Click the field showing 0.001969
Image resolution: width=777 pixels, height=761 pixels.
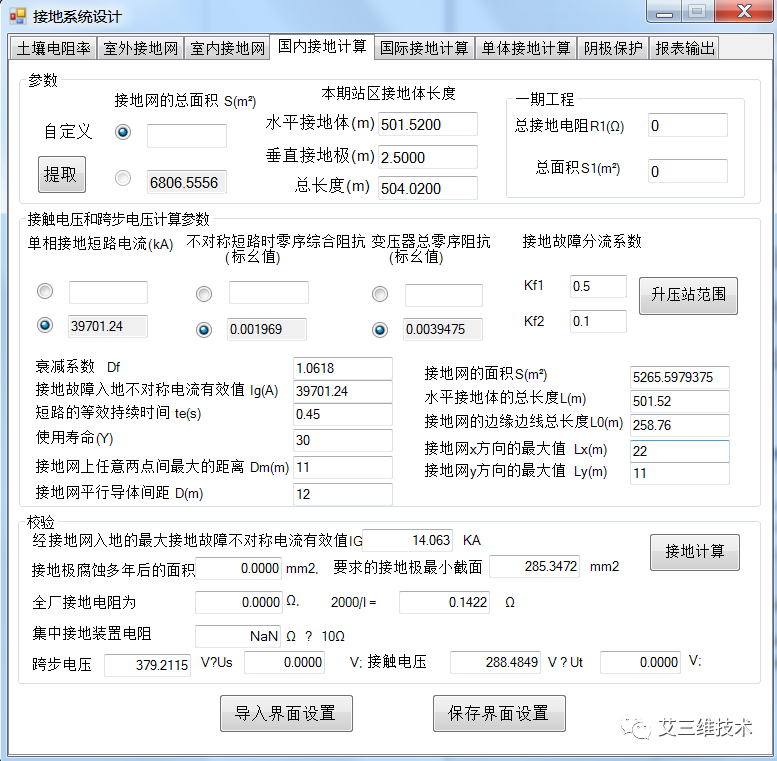(x=267, y=329)
